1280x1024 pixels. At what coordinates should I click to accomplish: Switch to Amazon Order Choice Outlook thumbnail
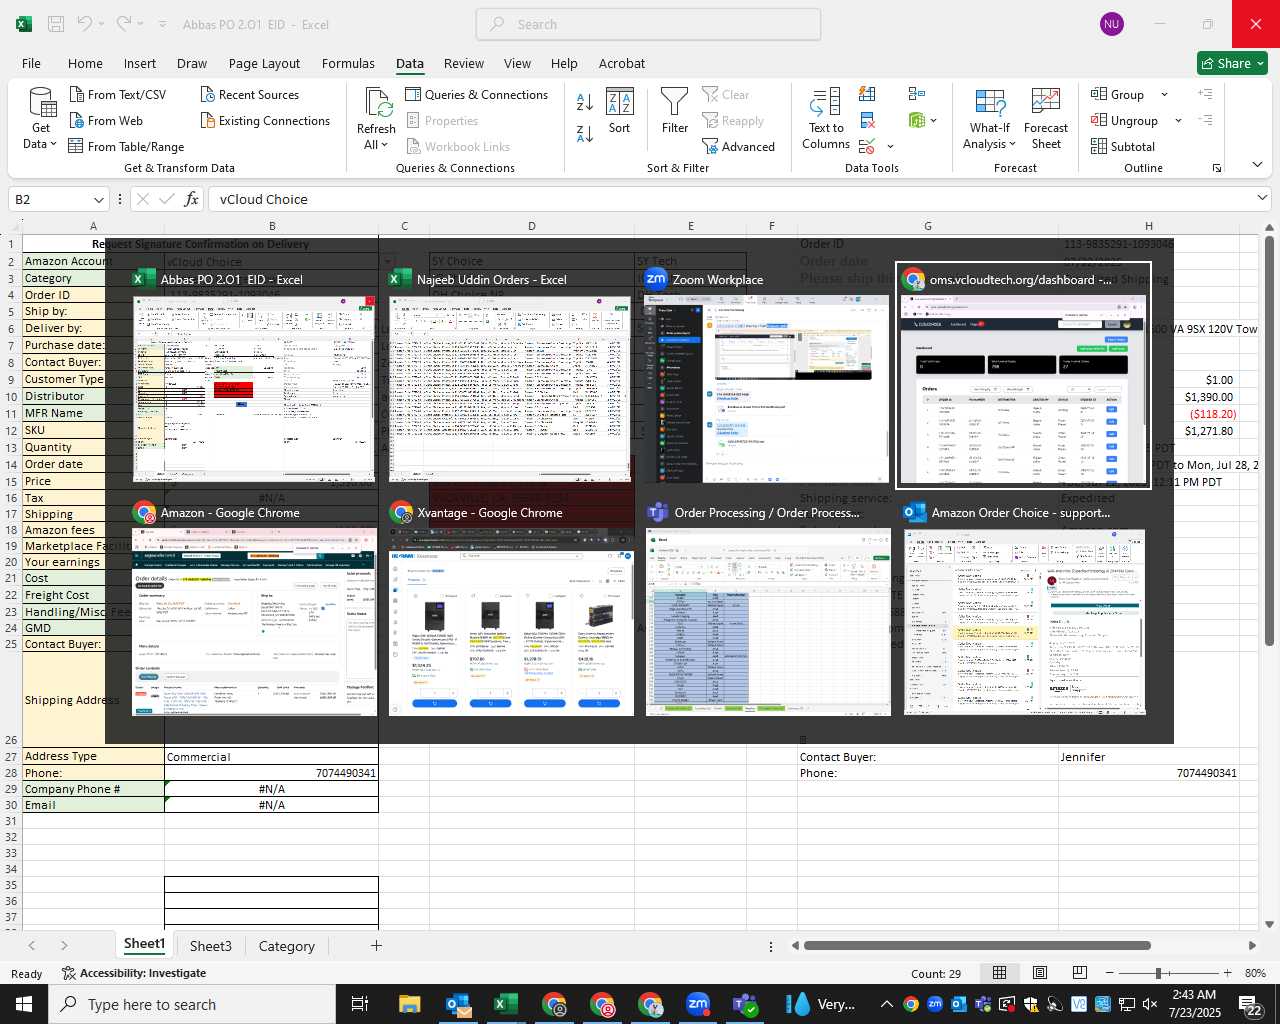pos(1024,610)
